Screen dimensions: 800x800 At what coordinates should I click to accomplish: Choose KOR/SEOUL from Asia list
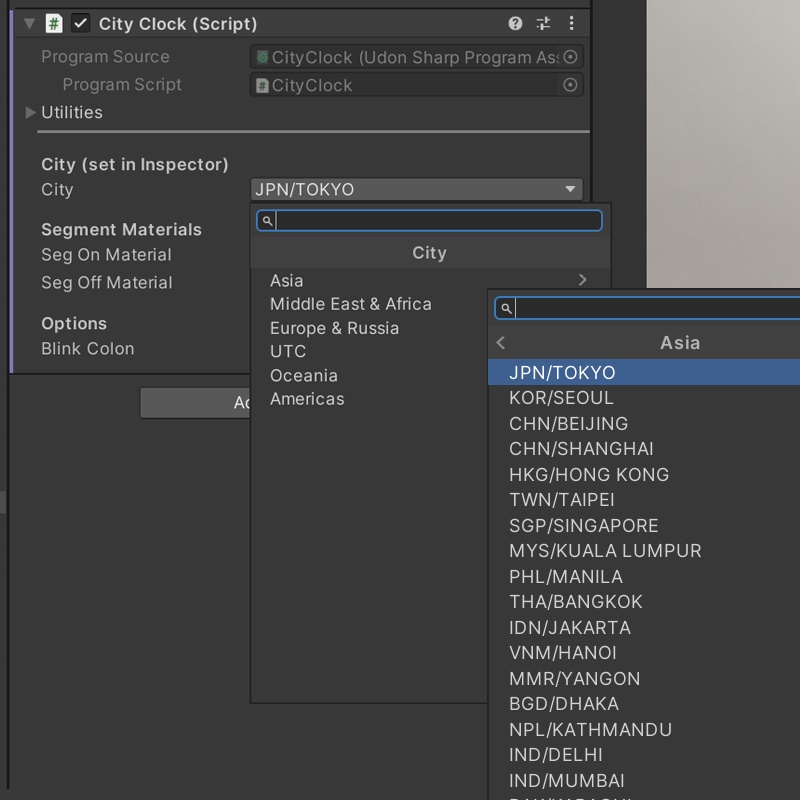pyautogui.click(x=644, y=398)
